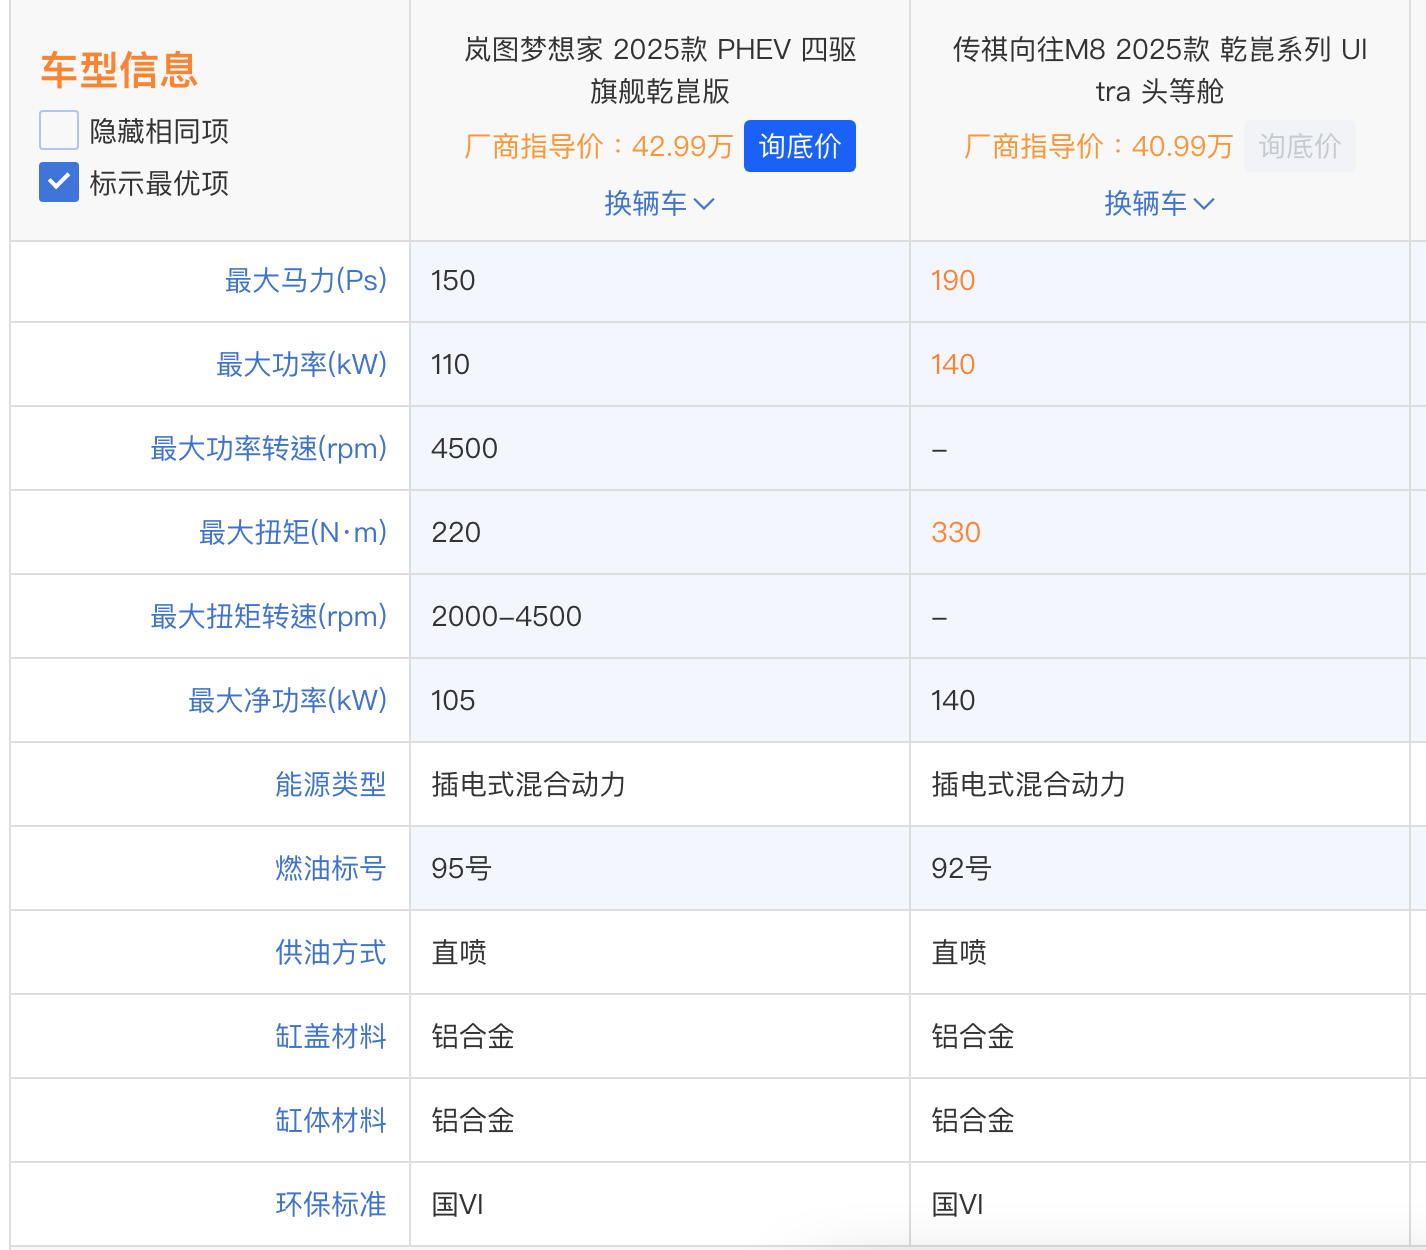
Task: Click the 燃油标号 parameter label
Action: pyautogui.click(x=331, y=868)
